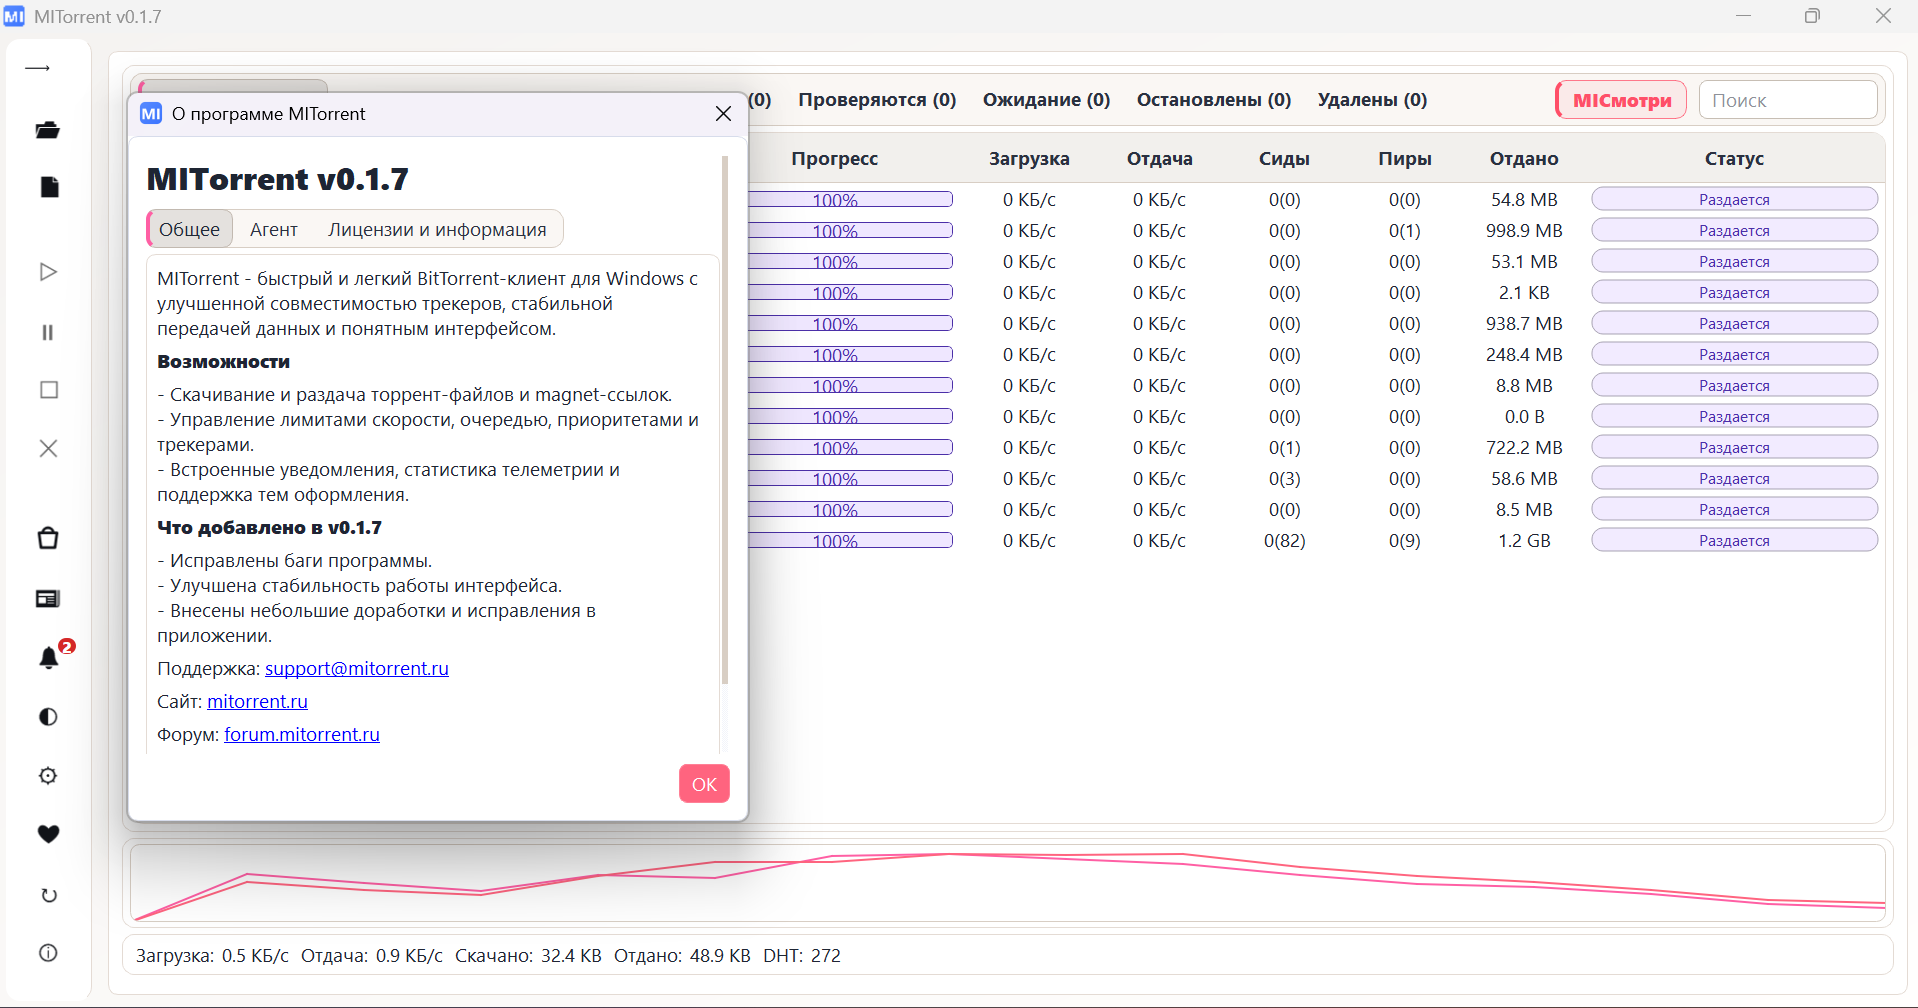Pause torrents using the pause icon
Screen dimensions: 1918x1008
pos(48,332)
